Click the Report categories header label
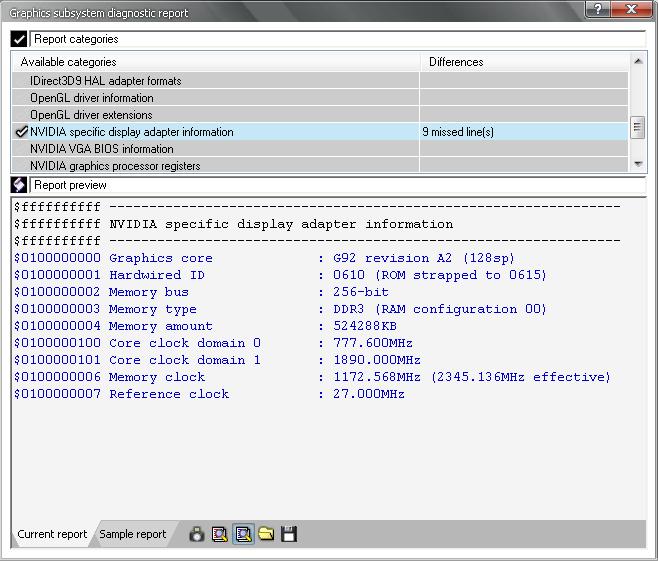Image resolution: width=658 pixels, height=561 pixels. (x=76, y=39)
